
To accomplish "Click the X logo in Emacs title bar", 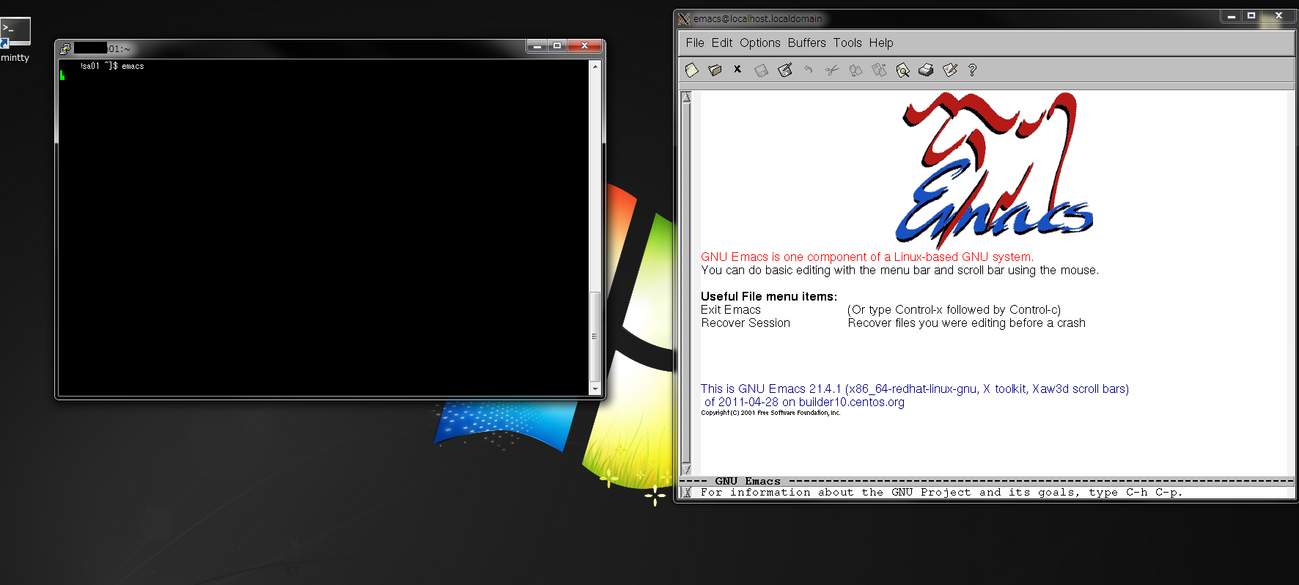I will (x=683, y=19).
